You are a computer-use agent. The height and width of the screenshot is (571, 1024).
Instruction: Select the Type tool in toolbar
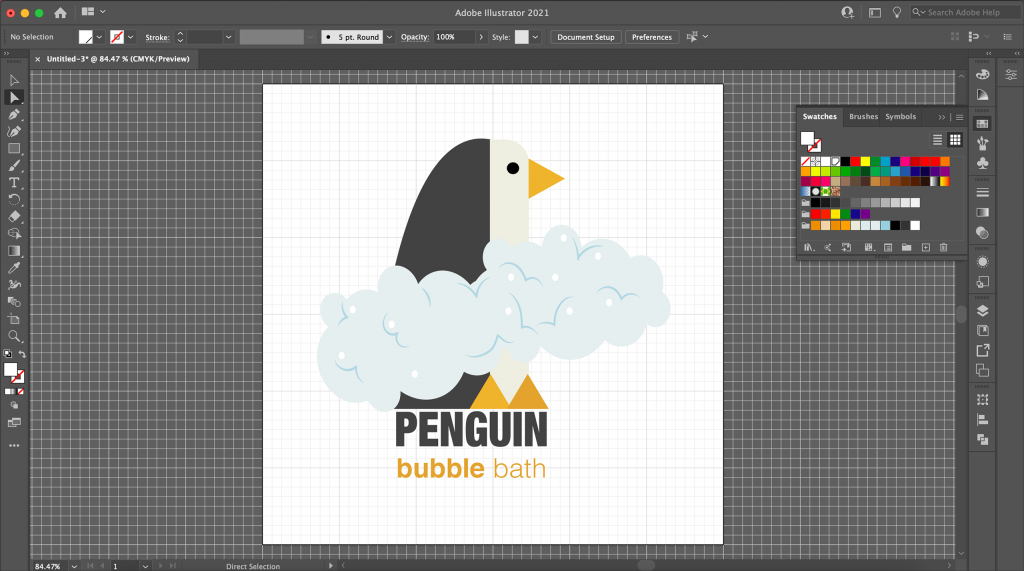click(14, 182)
